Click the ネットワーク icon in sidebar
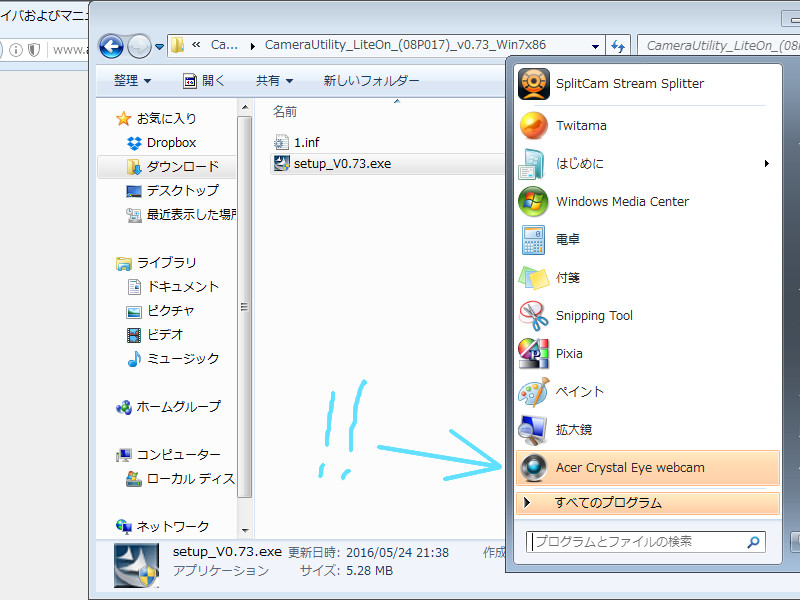This screenshot has width=800, height=600. click(x=123, y=526)
